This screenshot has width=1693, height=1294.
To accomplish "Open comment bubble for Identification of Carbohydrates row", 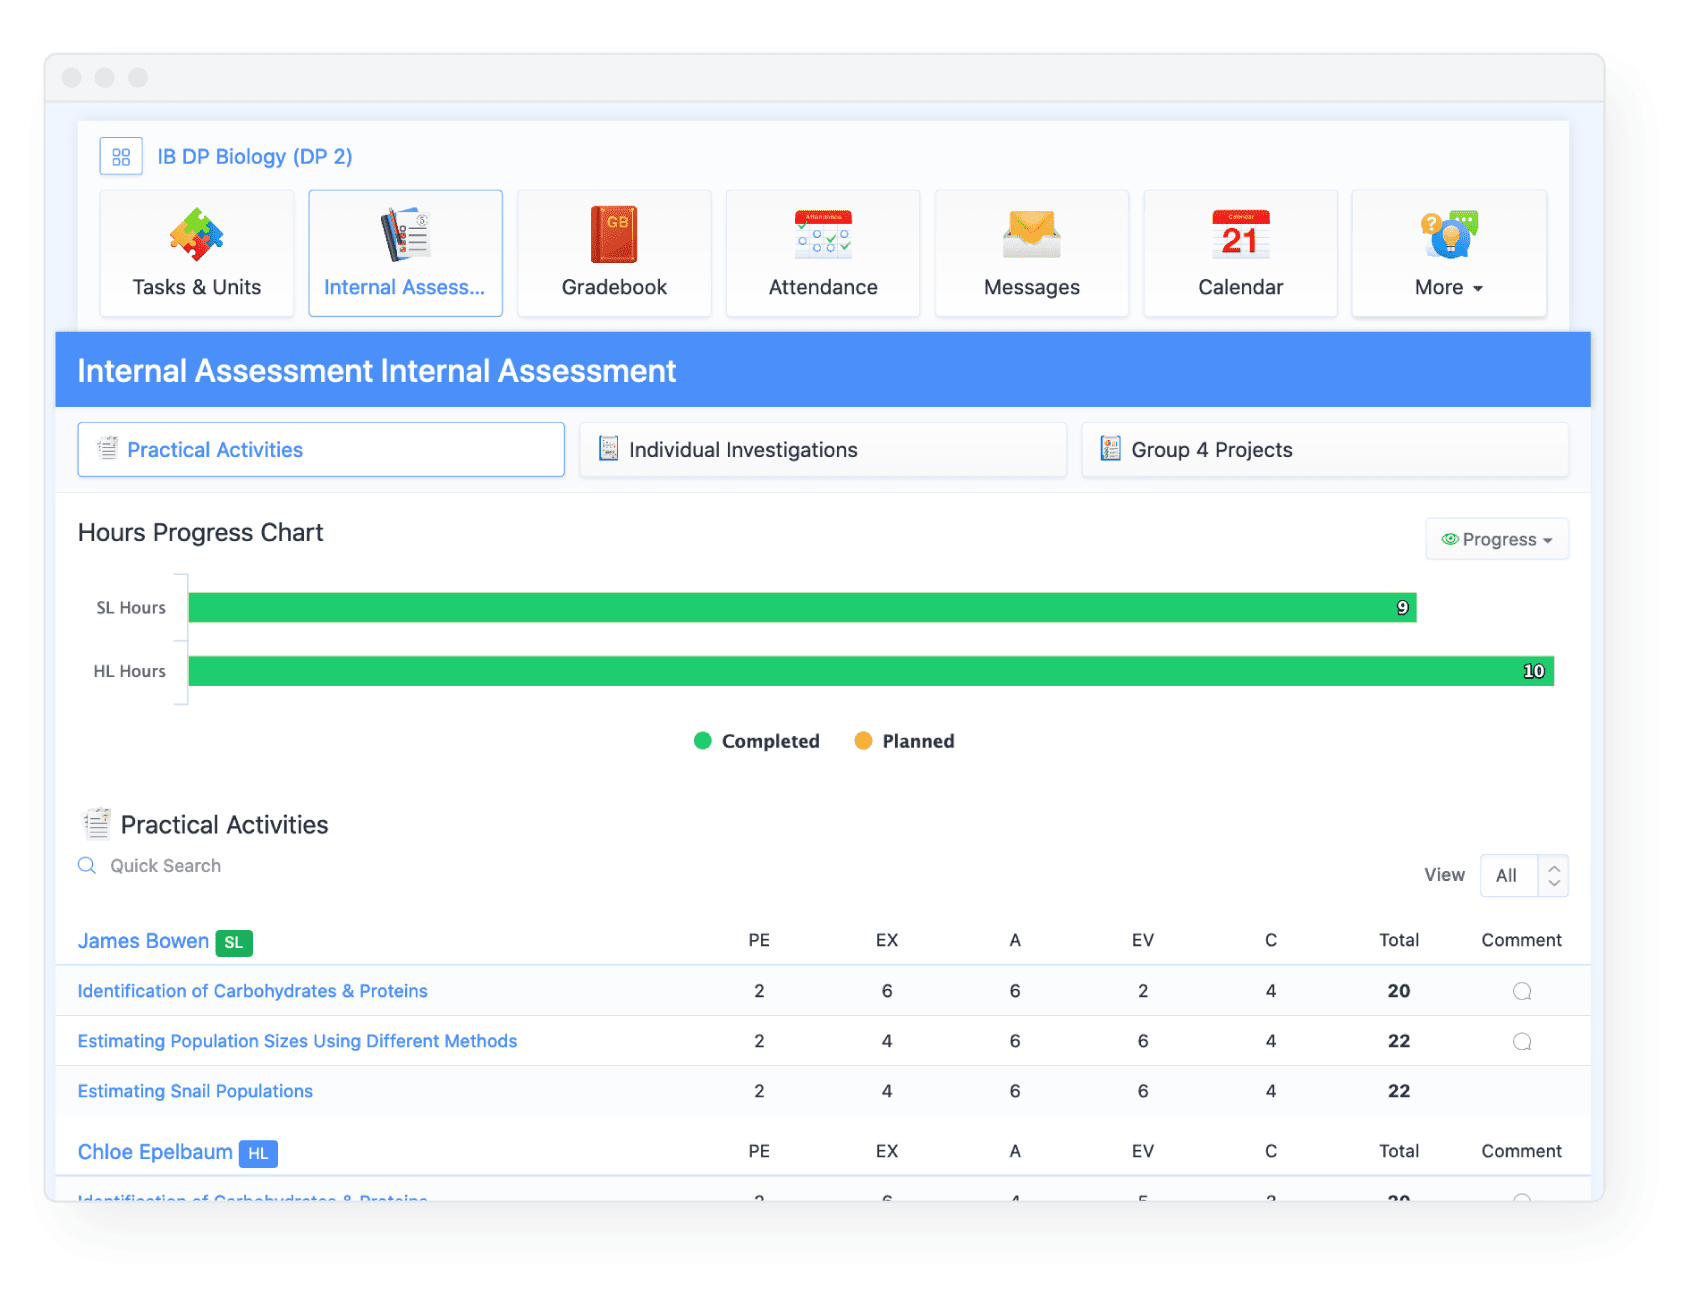I will [x=1522, y=991].
